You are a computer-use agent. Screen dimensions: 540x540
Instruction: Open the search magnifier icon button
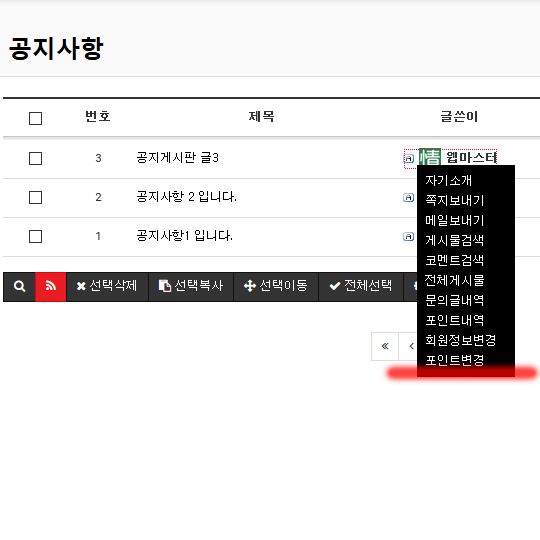coord(19,287)
